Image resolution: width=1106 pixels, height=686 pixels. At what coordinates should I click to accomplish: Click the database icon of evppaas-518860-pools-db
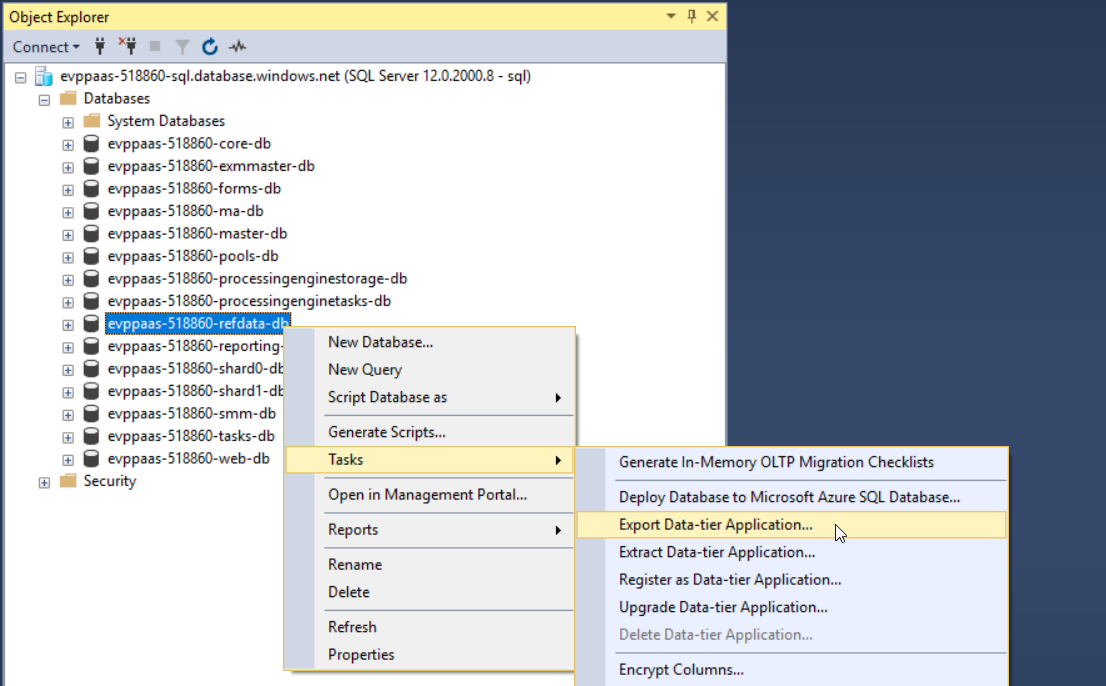pyautogui.click(x=91, y=256)
